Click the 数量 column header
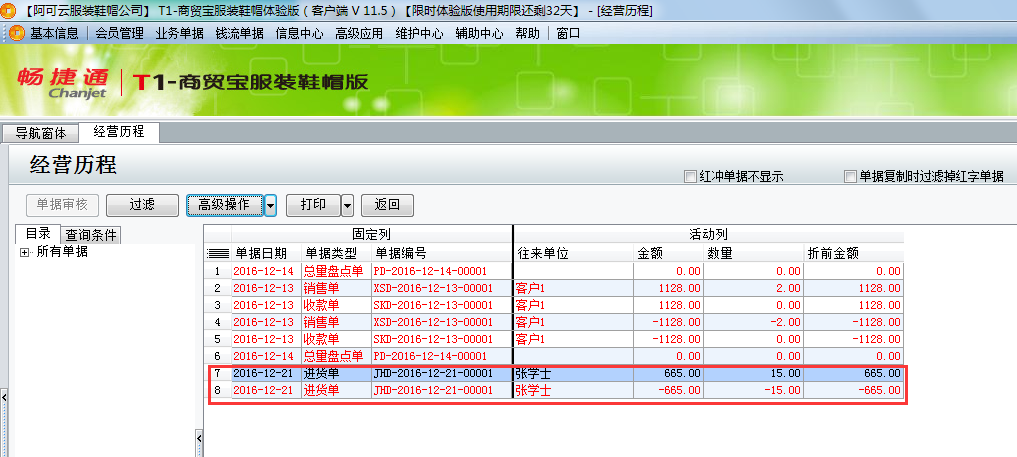The width and height of the screenshot is (1017, 457). point(753,253)
